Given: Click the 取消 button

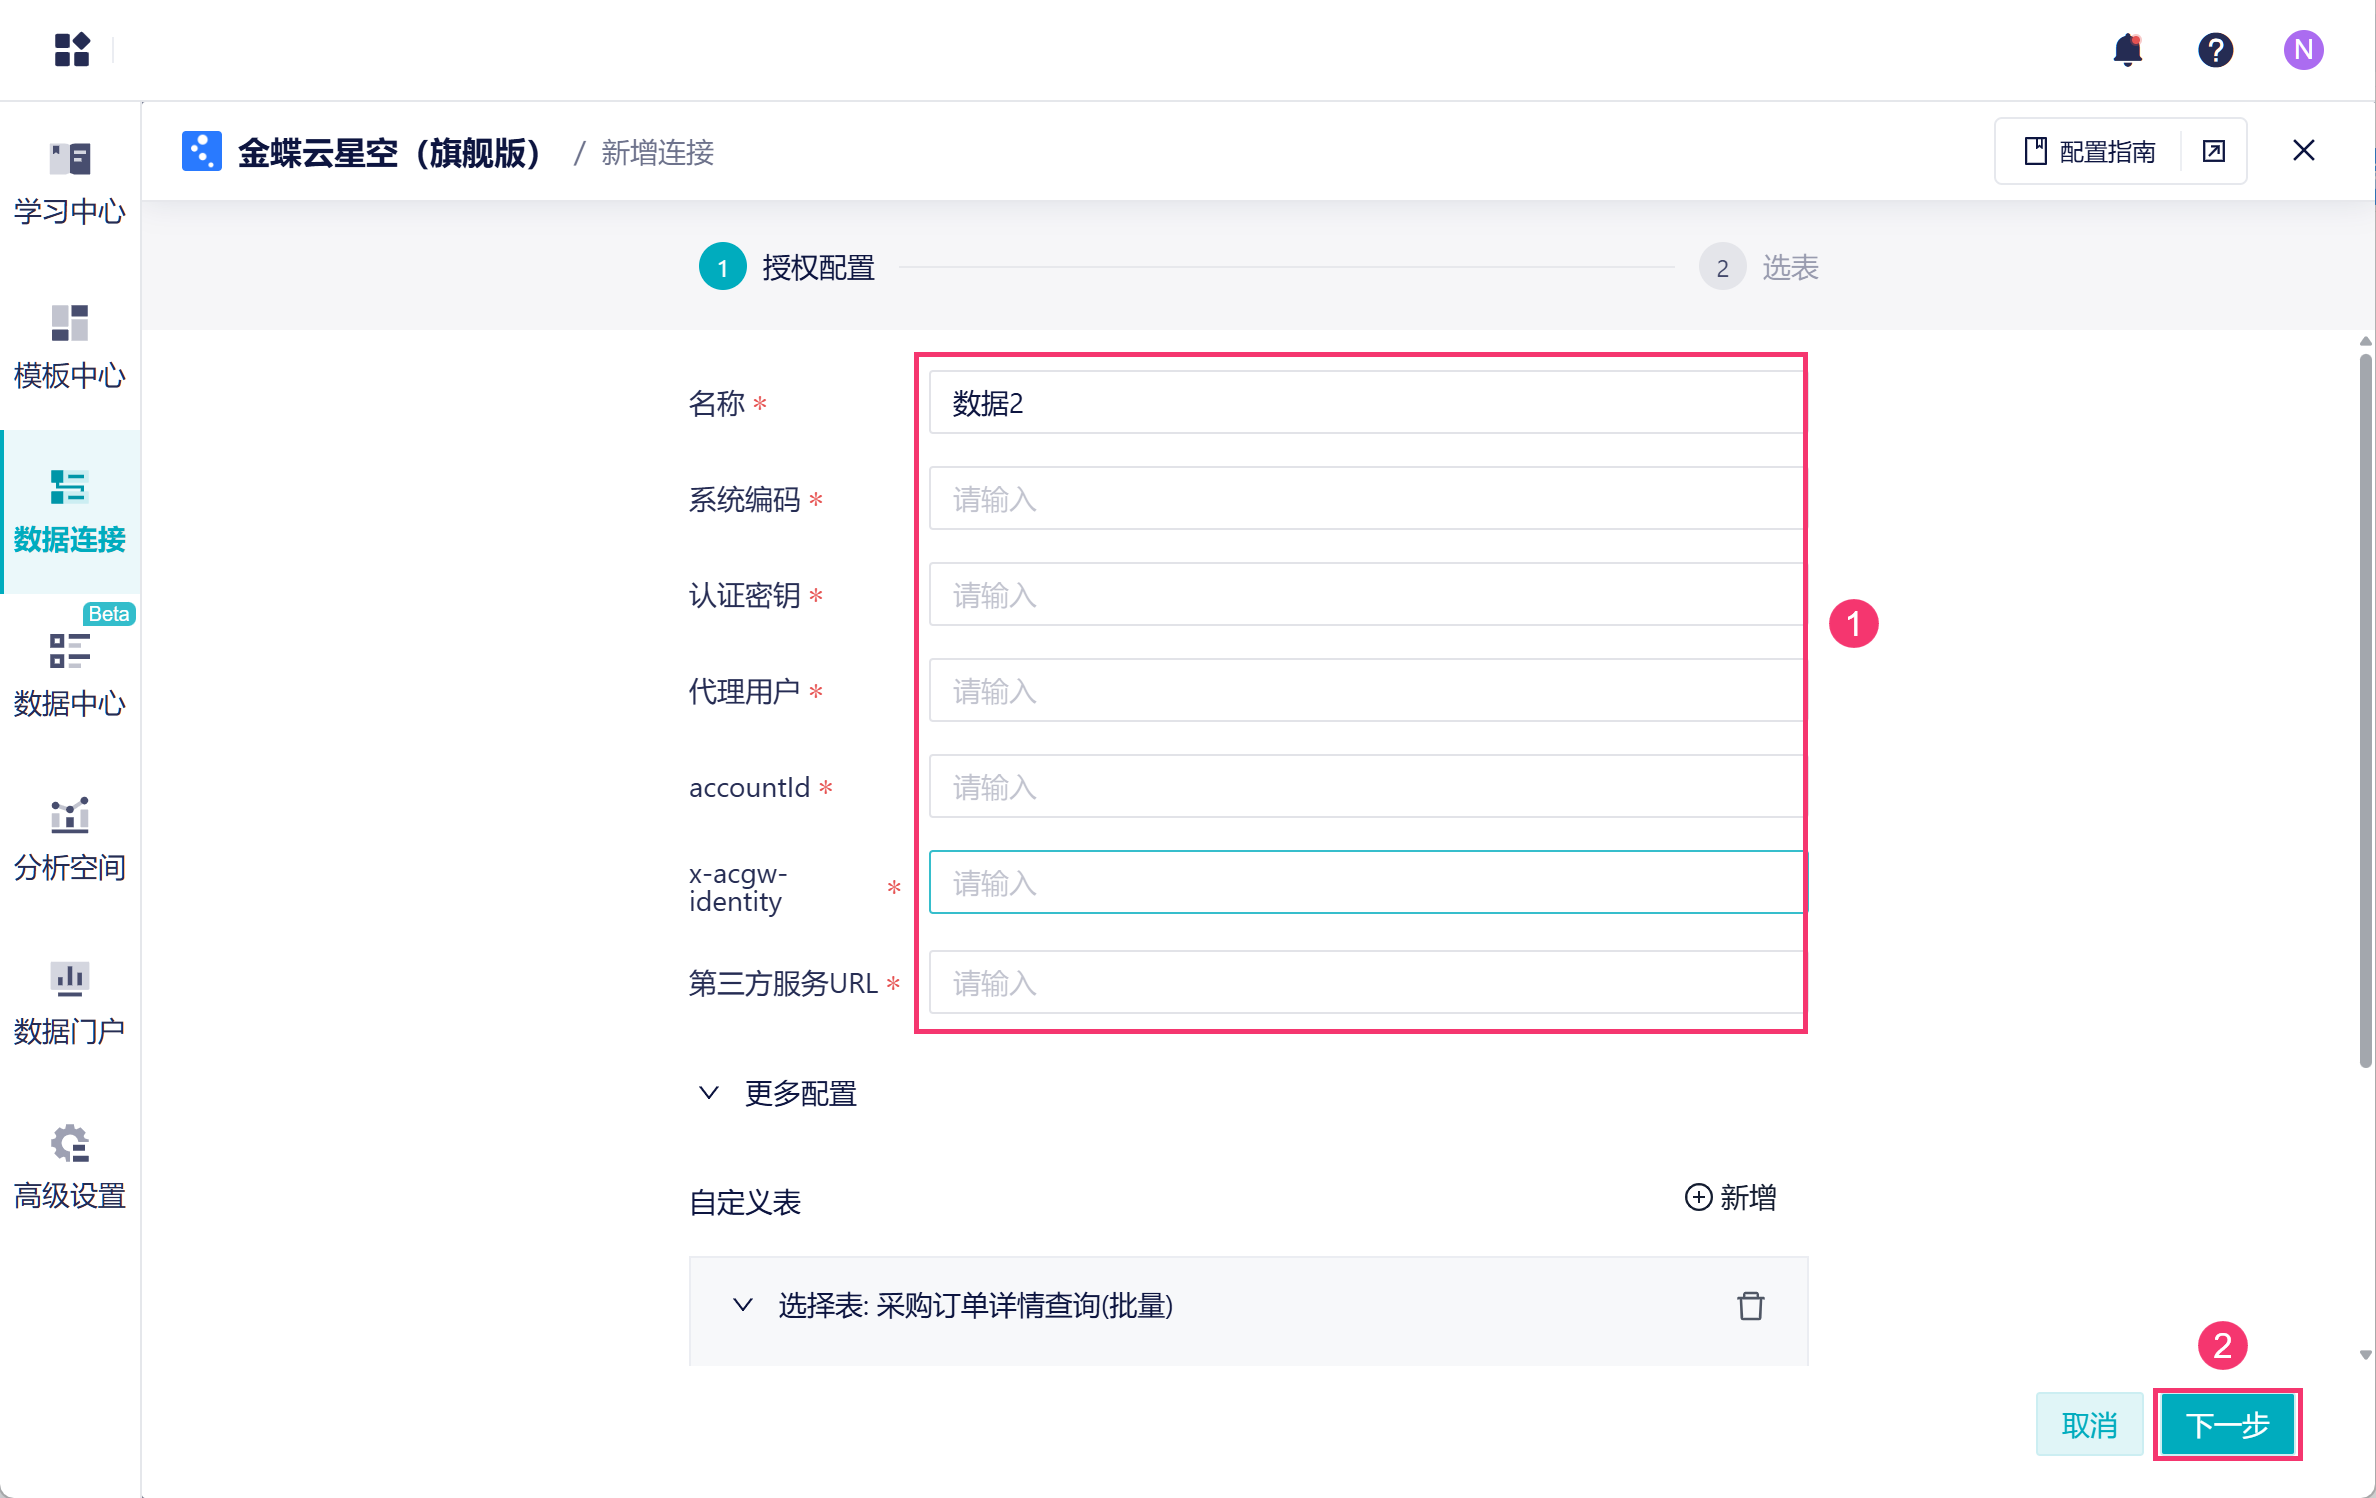Looking at the screenshot, I should 2089,1424.
